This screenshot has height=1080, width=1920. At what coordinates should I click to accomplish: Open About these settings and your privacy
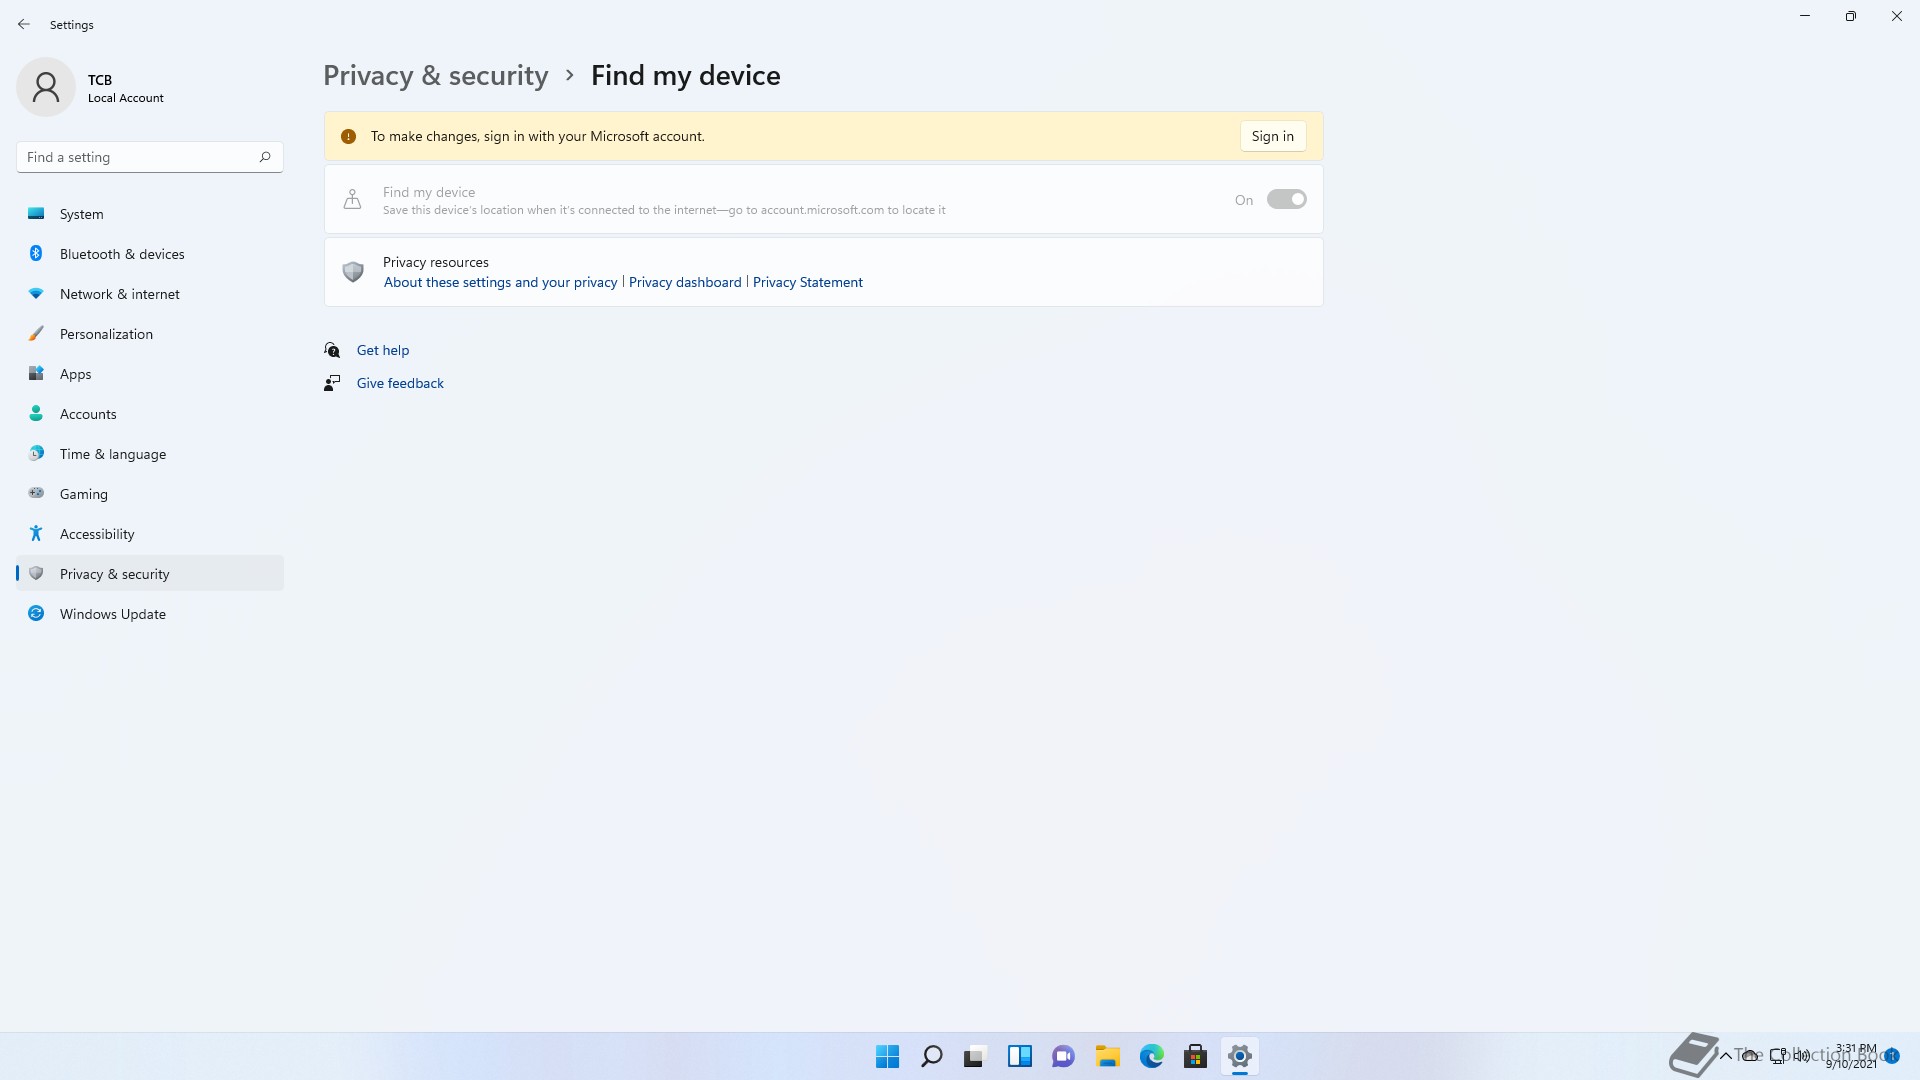pos(500,282)
